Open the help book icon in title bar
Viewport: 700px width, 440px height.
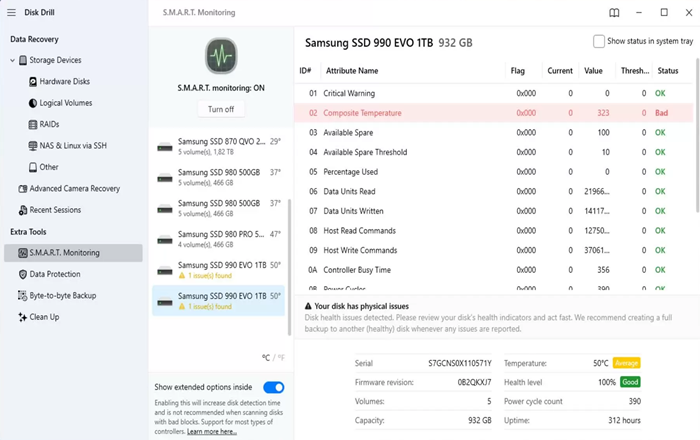614,13
